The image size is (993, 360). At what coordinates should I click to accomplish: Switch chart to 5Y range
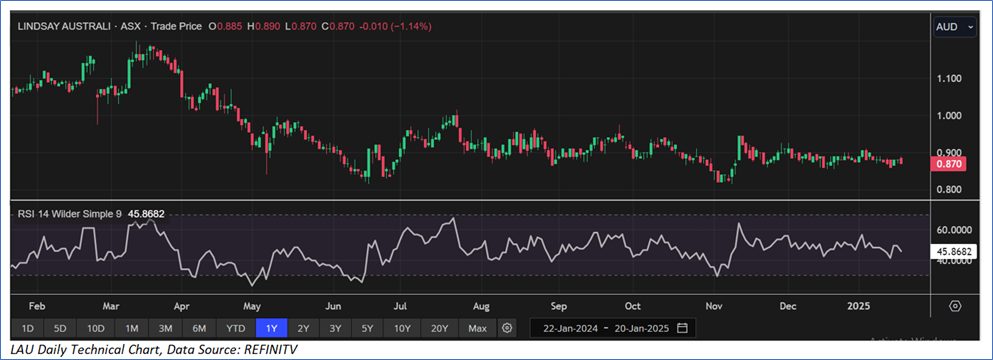point(368,328)
